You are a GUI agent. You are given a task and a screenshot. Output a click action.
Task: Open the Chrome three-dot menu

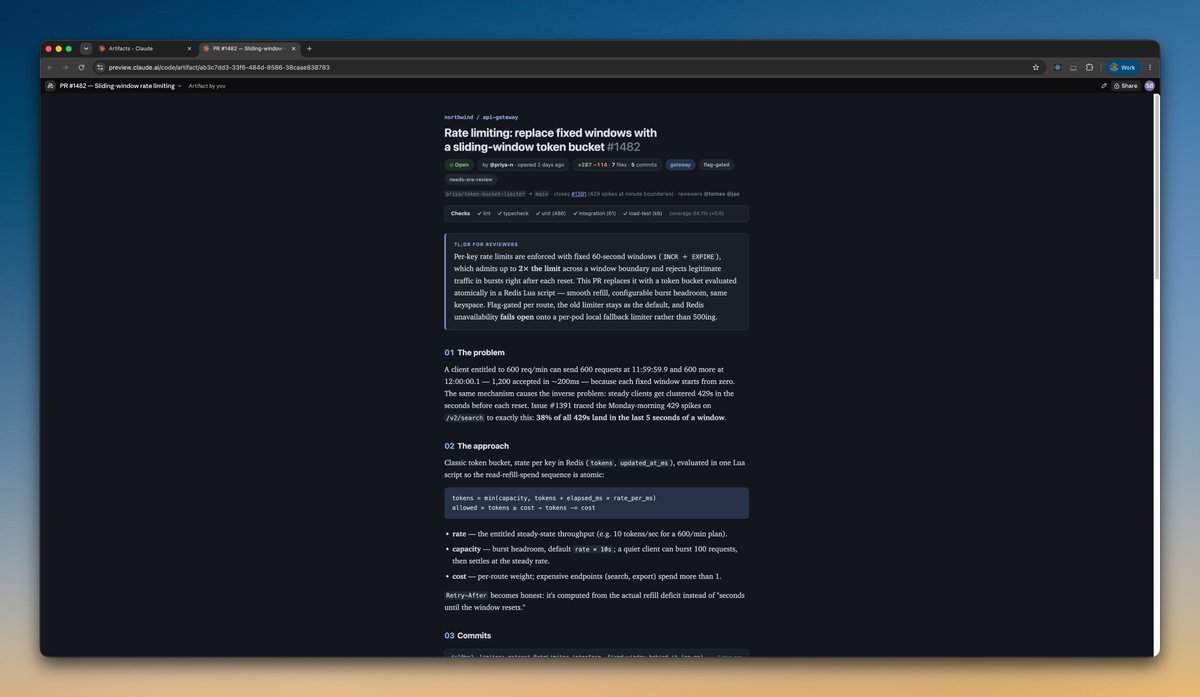coord(1150,67)
